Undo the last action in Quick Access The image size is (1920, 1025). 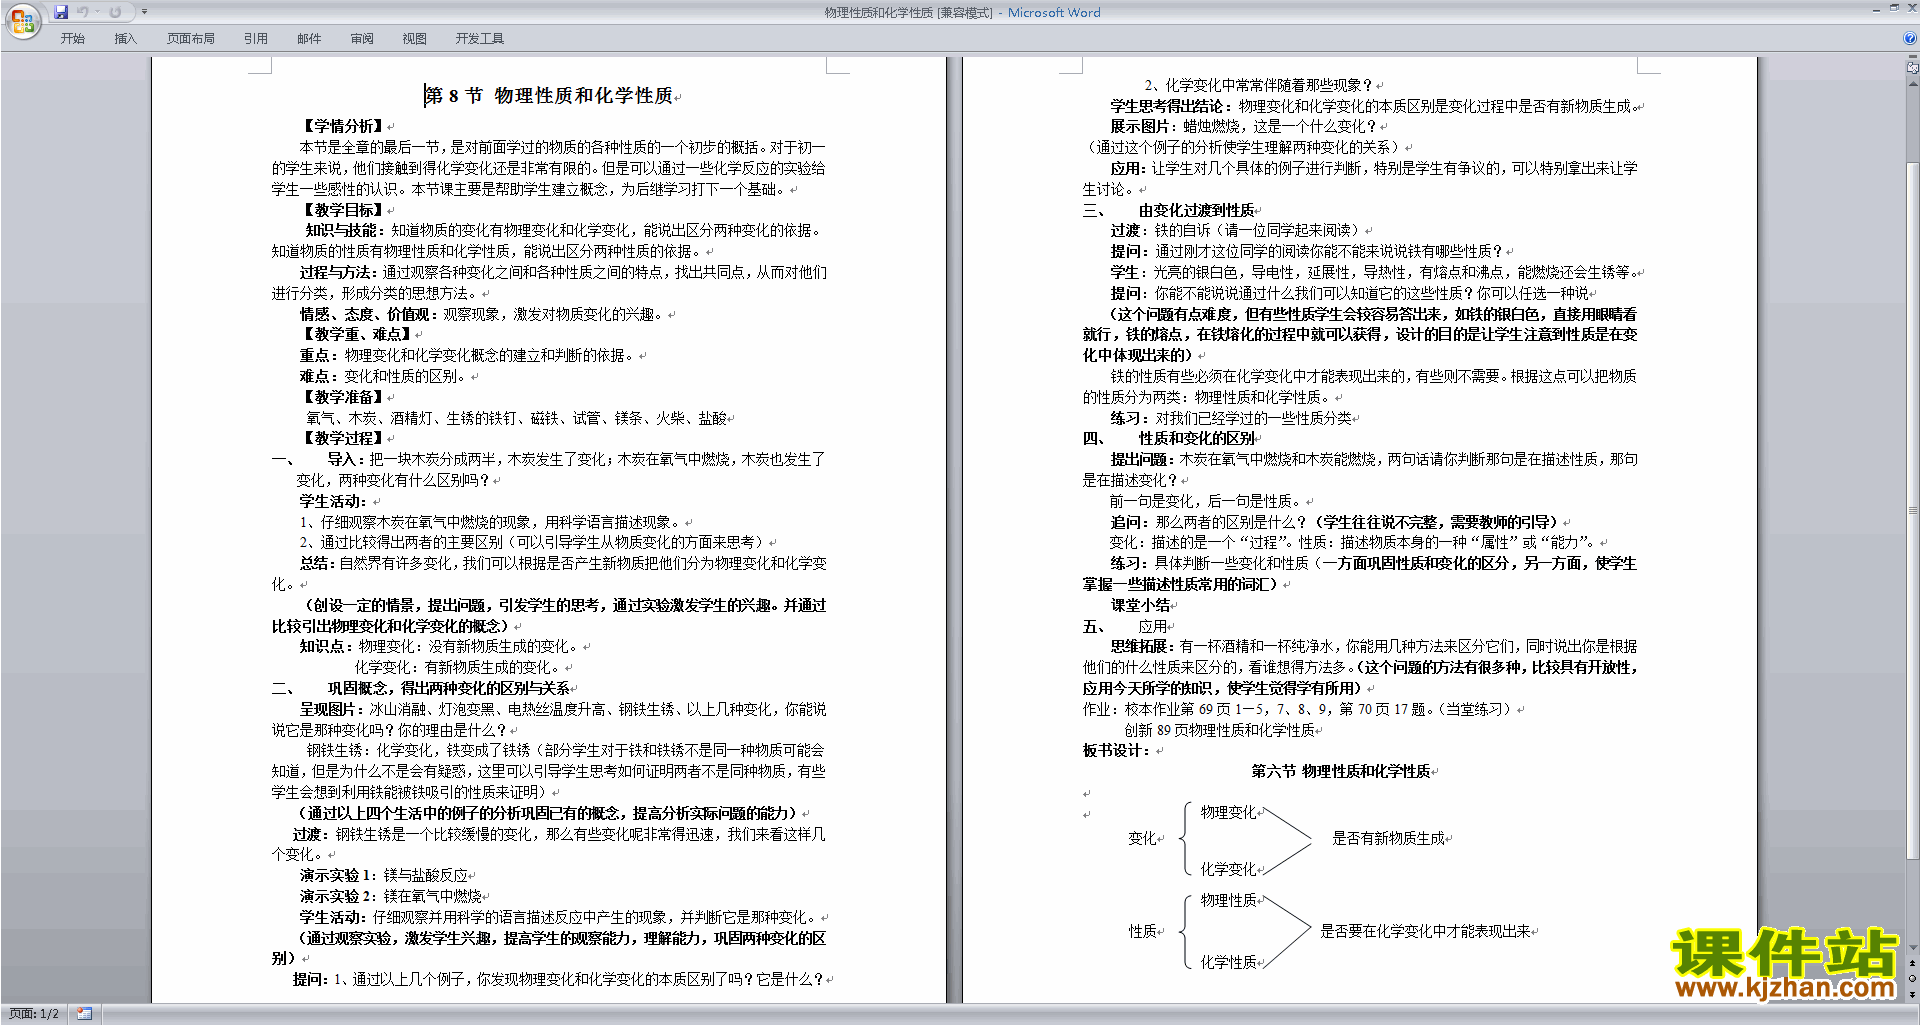coord(83,12)
